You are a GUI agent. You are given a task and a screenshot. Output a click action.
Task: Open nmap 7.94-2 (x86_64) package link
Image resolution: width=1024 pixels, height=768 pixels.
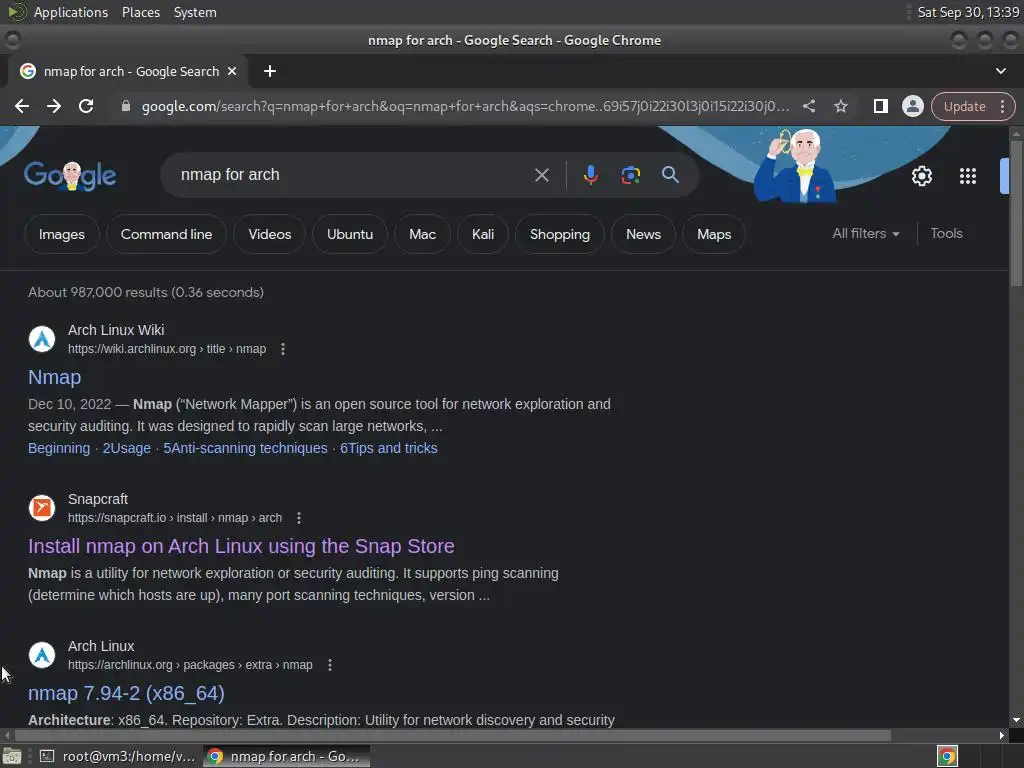coord(126,693)
